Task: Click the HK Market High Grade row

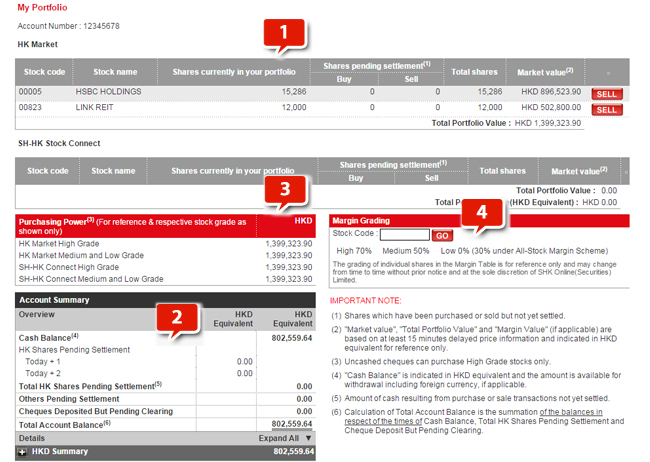Action: tap(165, 244)
